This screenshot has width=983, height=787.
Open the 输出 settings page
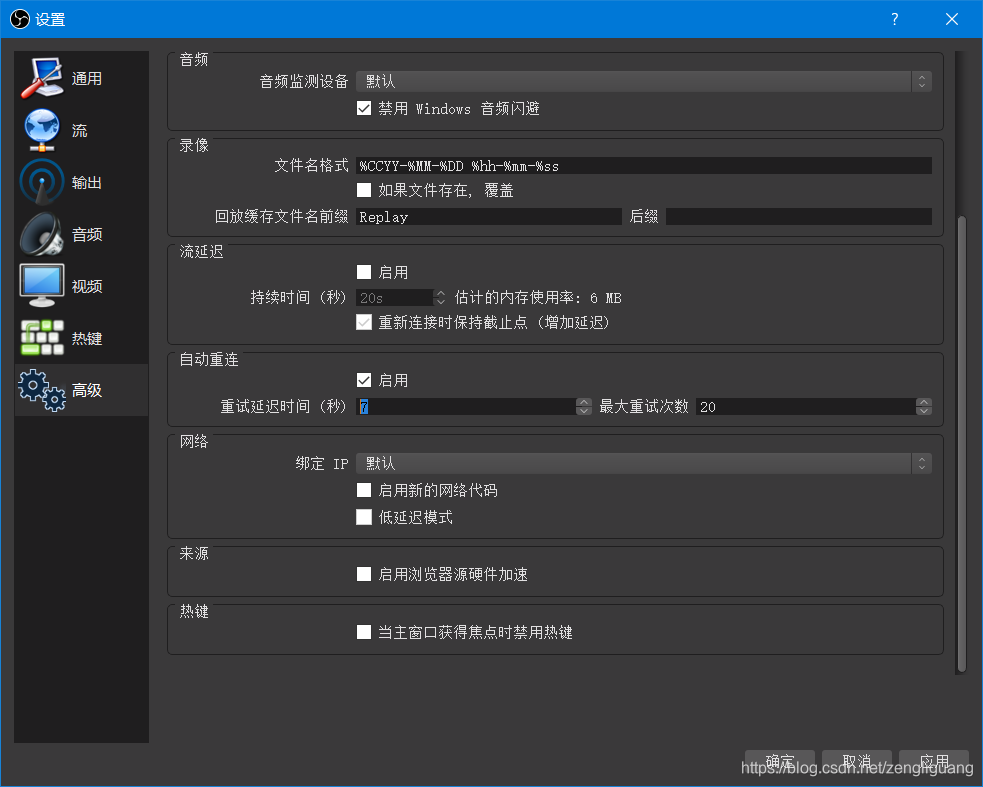[x=80, y=181]
